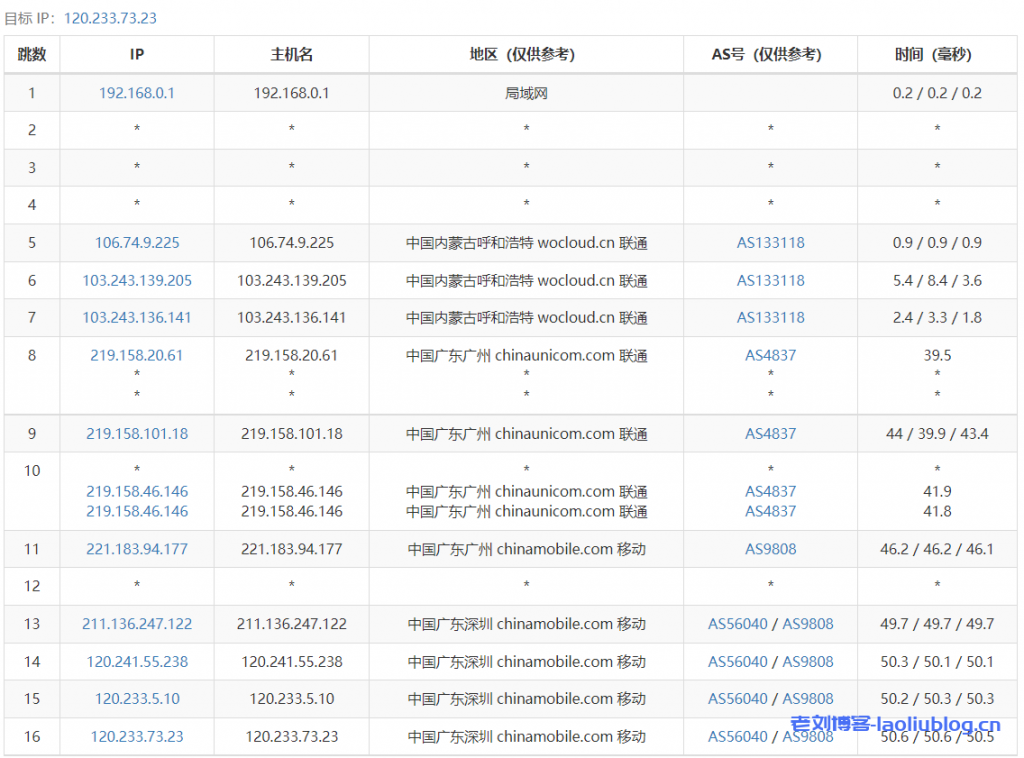Click AS9808 link in hop 11 row

click(770, 548)
